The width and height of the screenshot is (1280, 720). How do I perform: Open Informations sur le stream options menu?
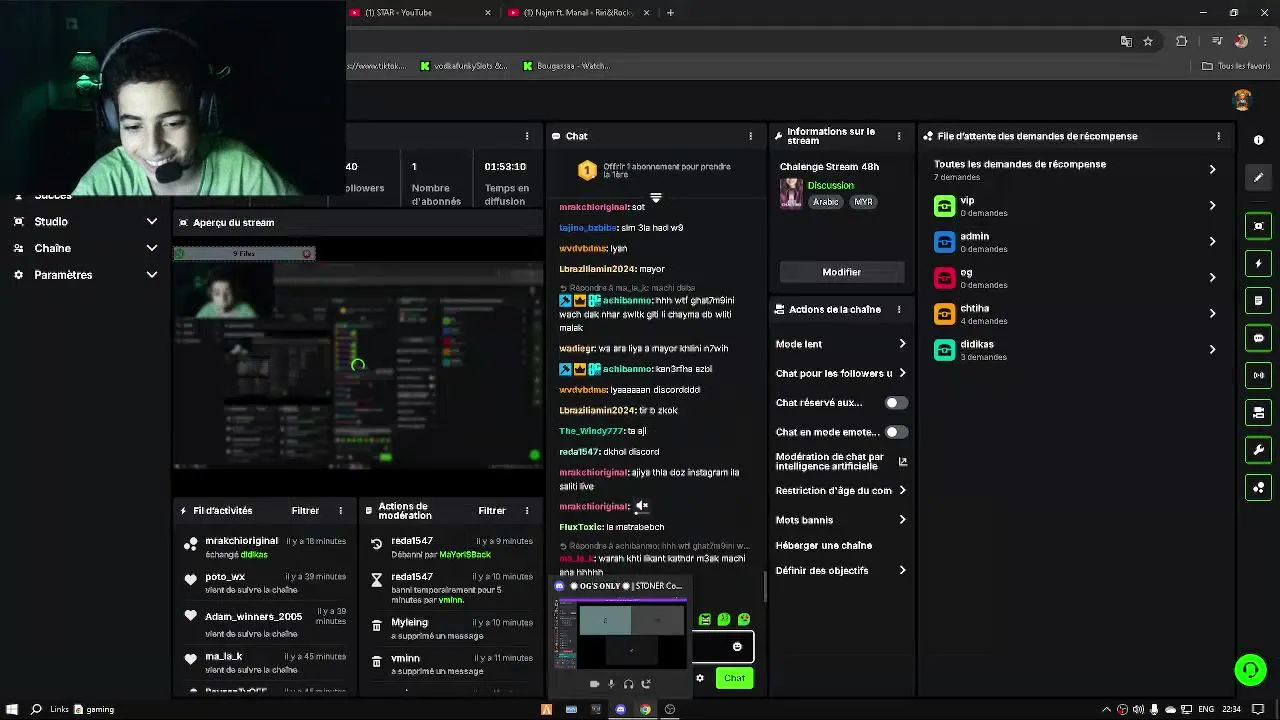click(x=898, y=136)
